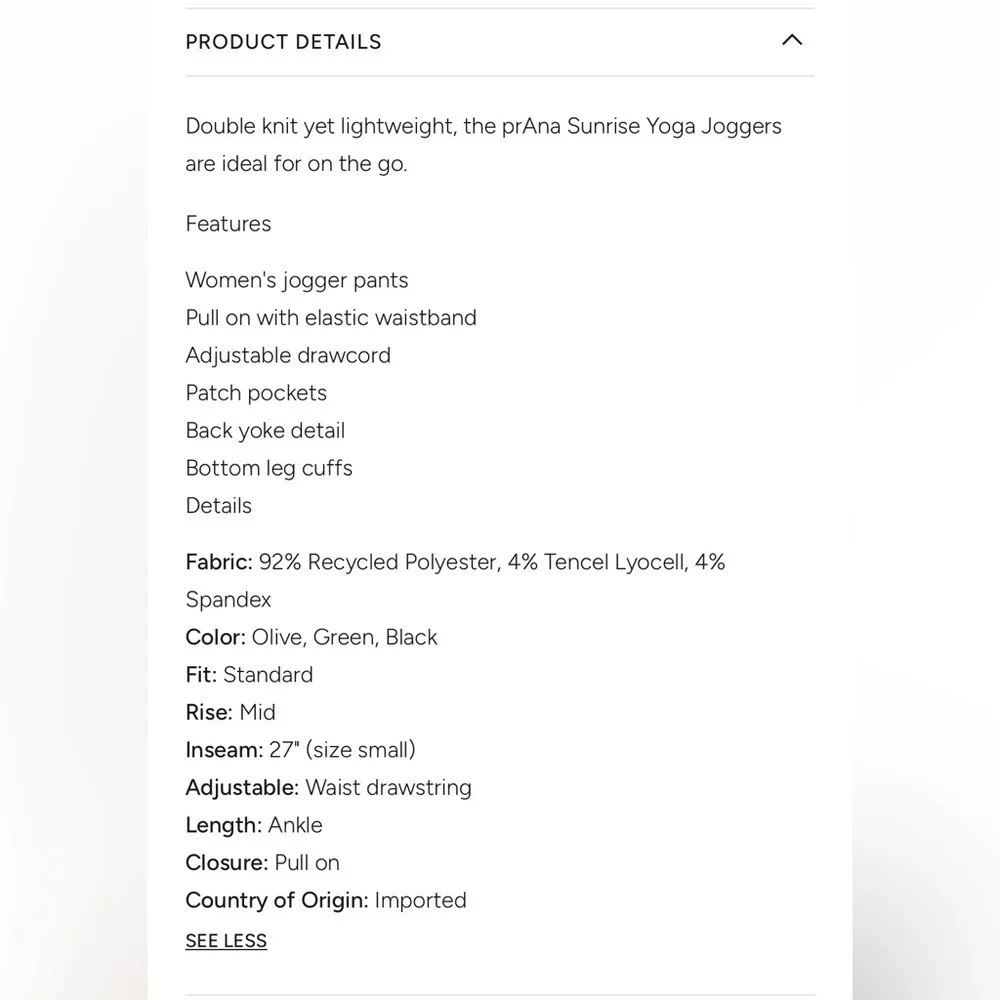Click the "Adjustable drawcord" feature line
The width and height of the screenshot is (1000, 1000).
click(288, 356)
